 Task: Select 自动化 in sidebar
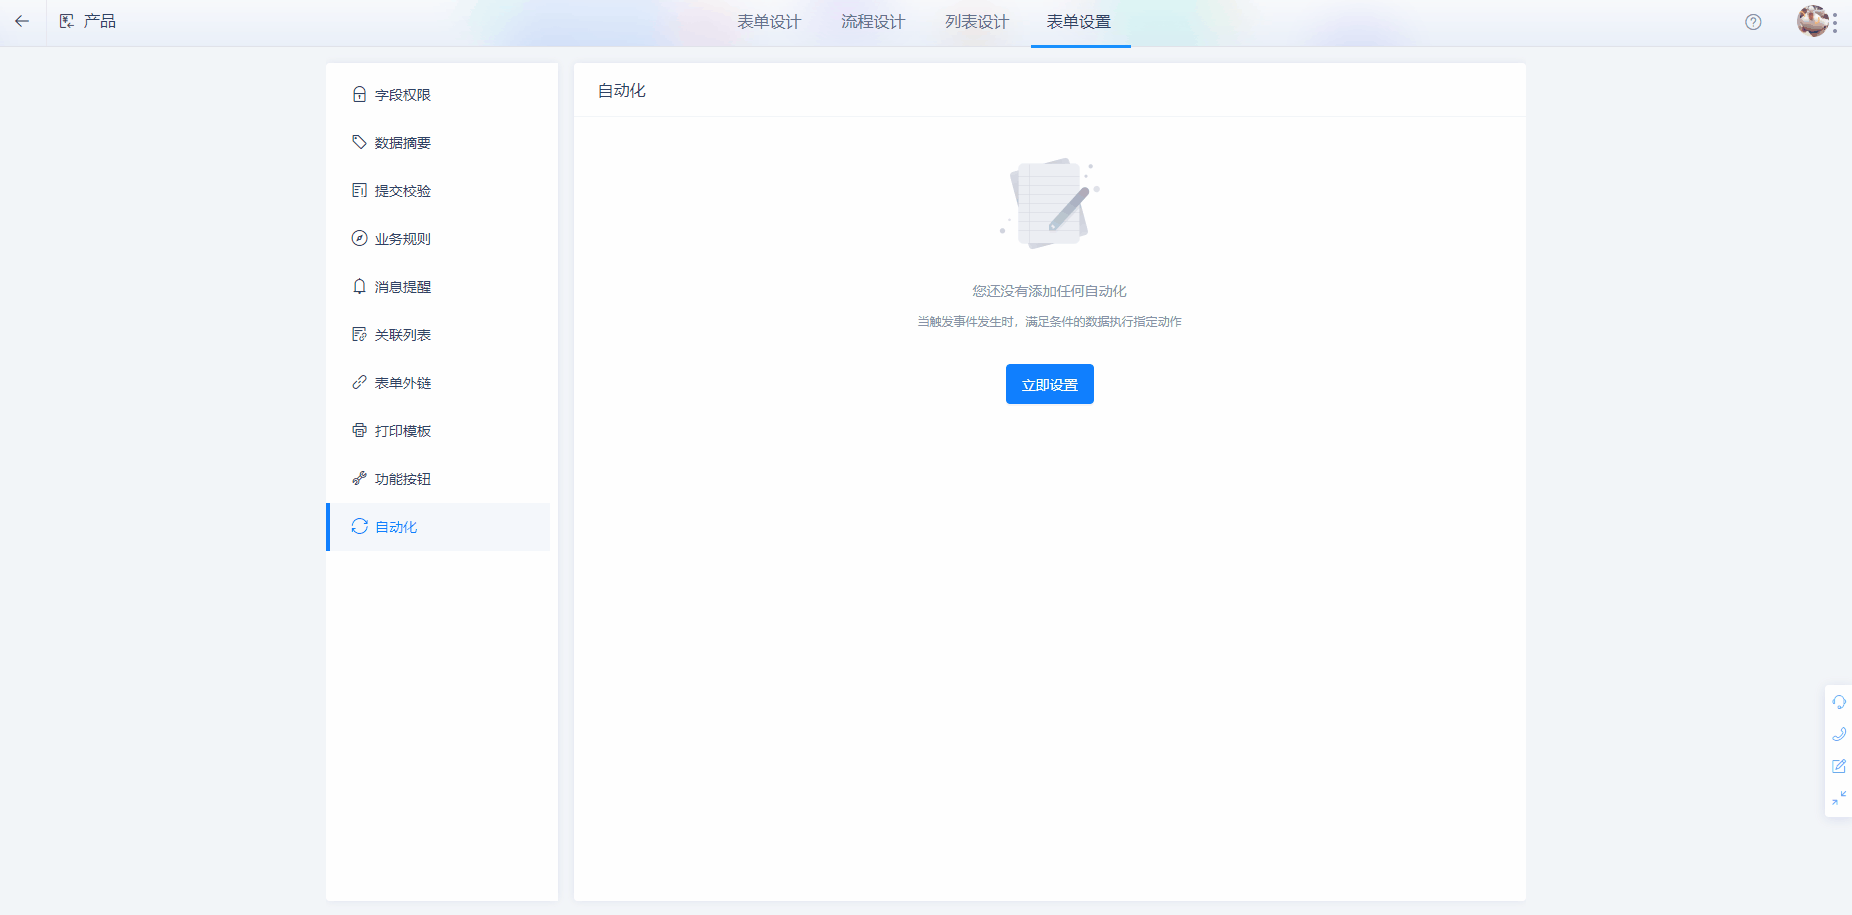click(438, 527)
